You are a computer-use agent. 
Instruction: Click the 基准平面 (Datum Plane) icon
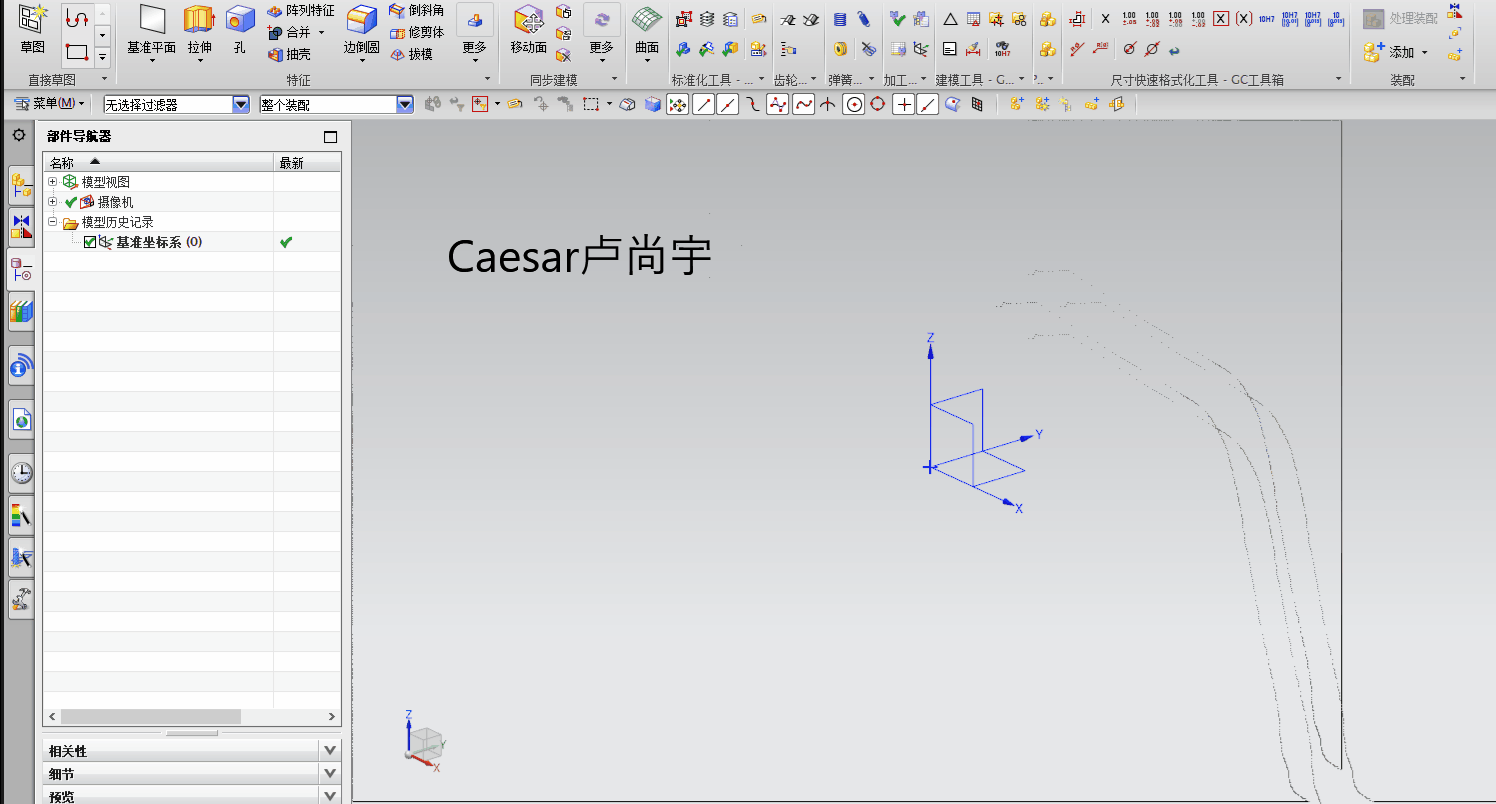pyautogui.click(x=152, y=19)
